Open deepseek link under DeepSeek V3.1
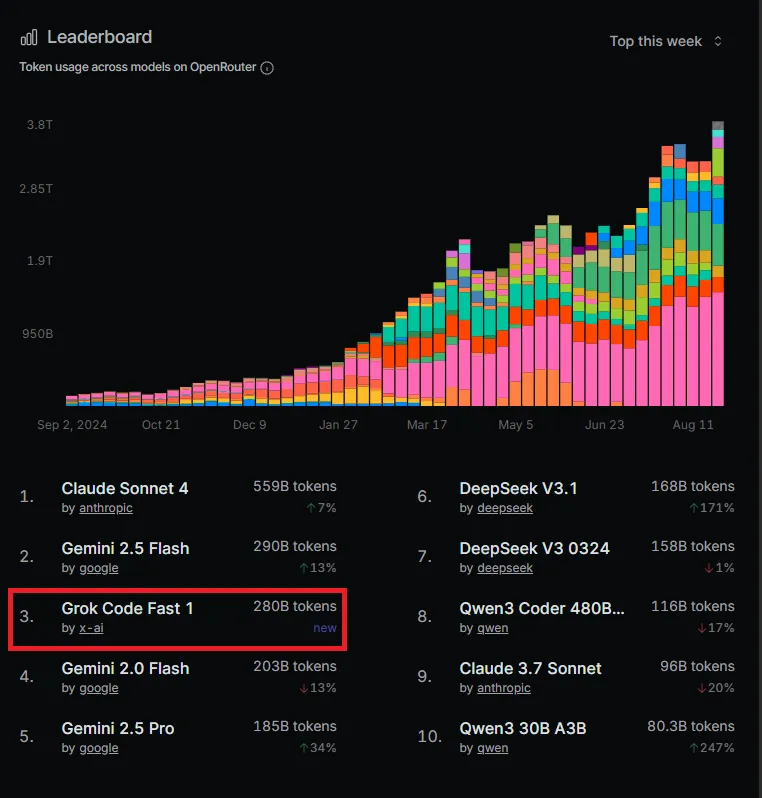The image size is (762, 798). (x=505, y=508)
